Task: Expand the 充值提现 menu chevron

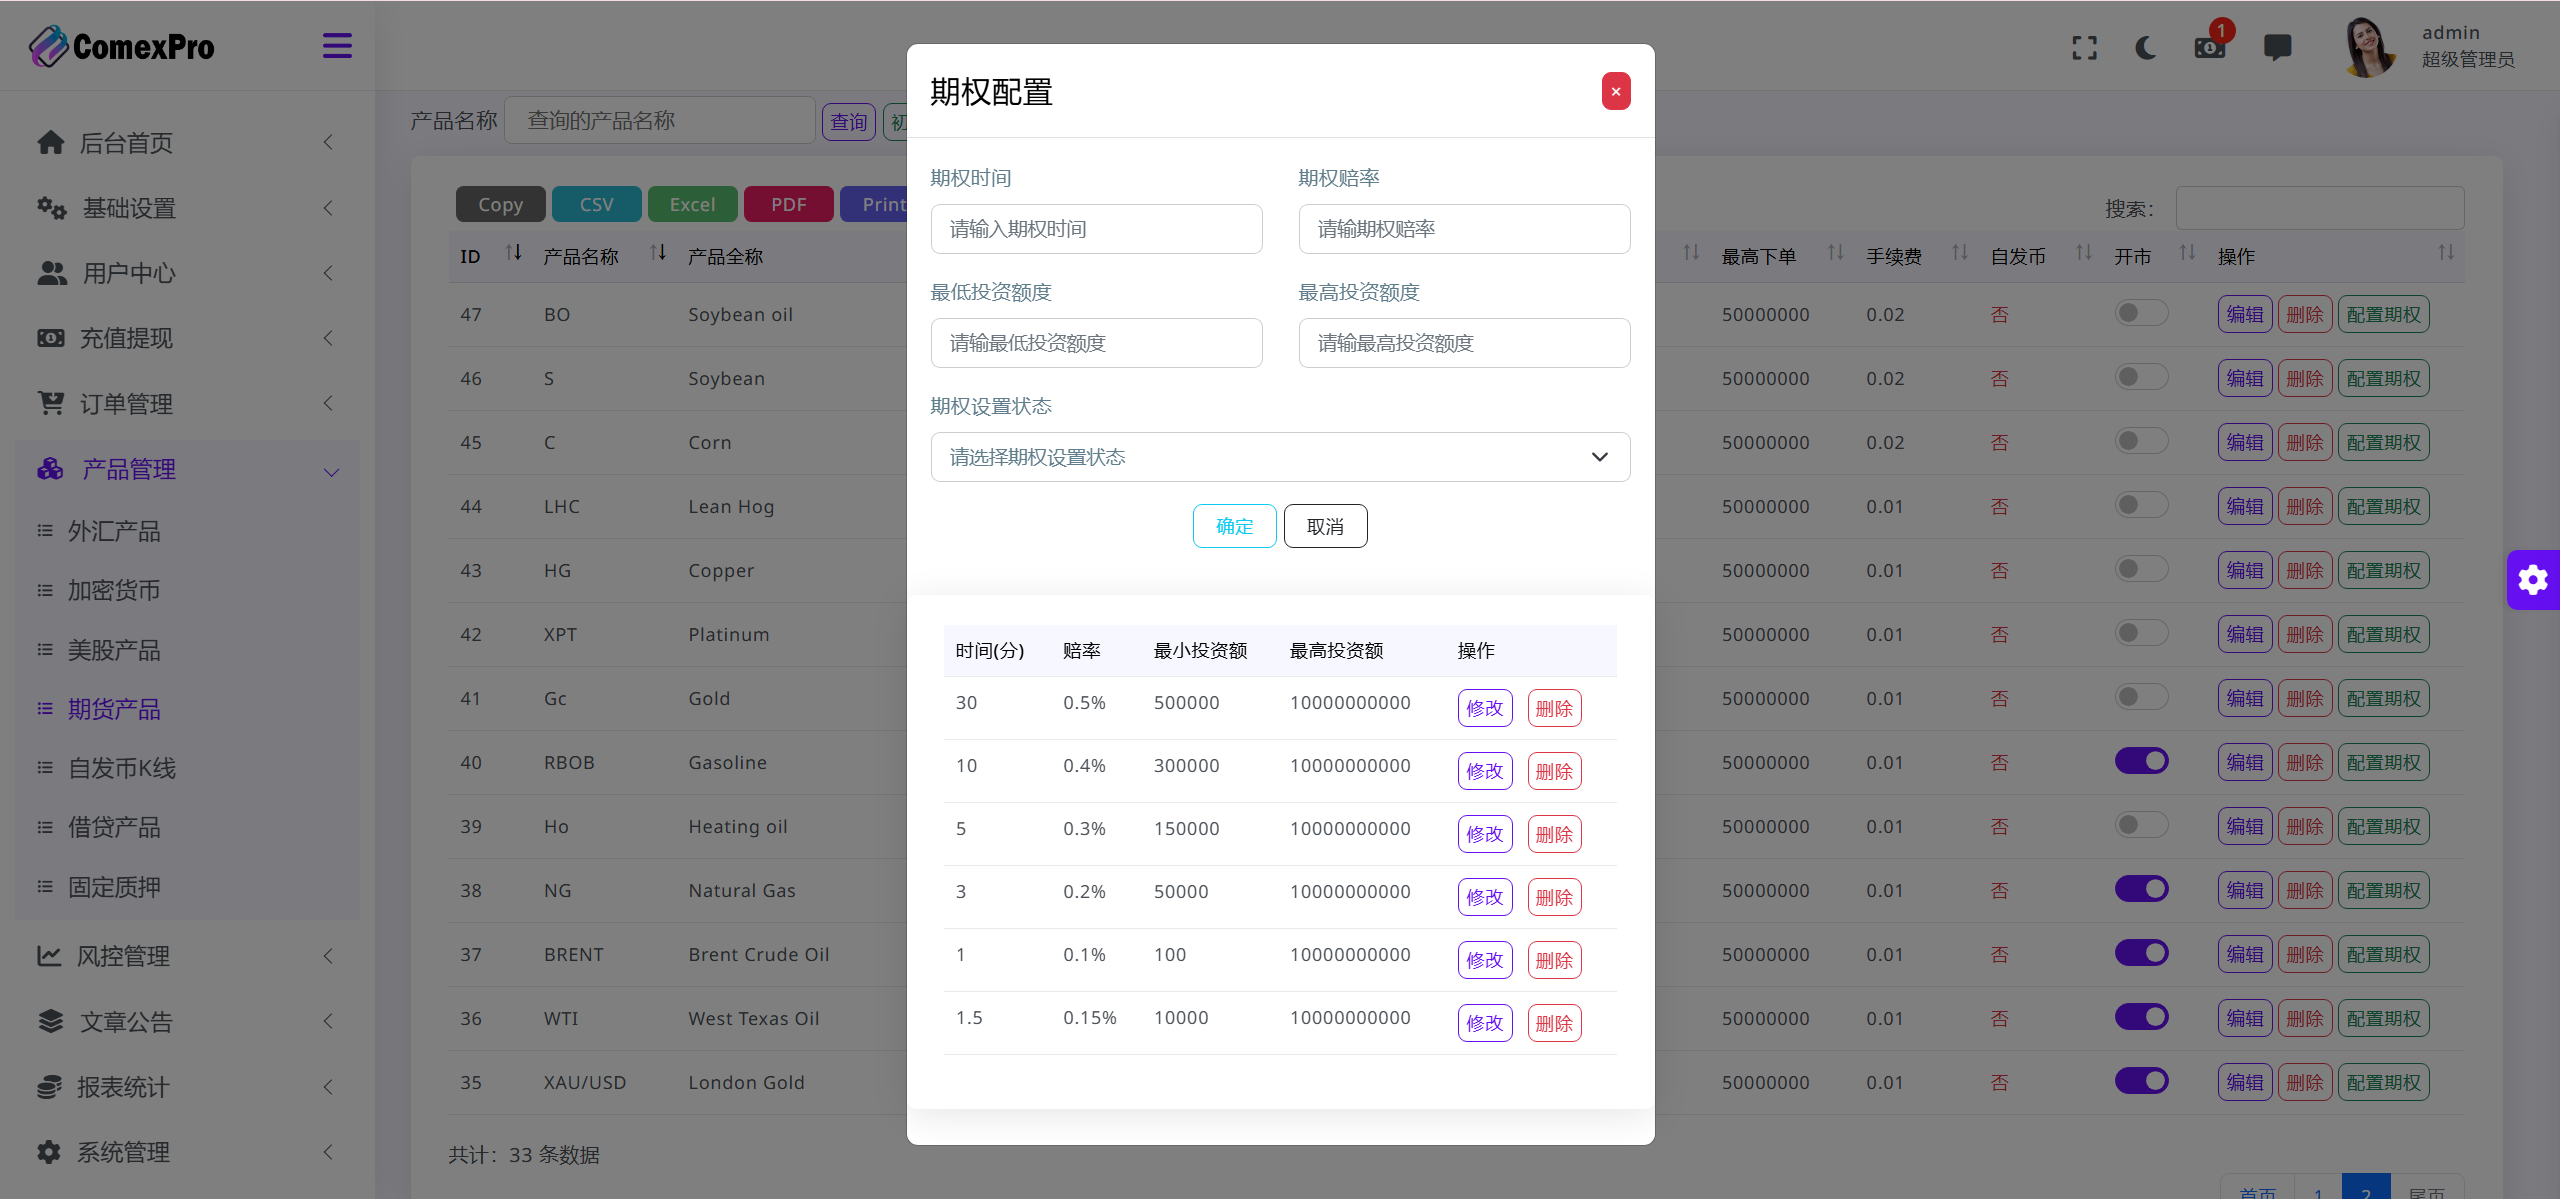Action: pos(328,338)
